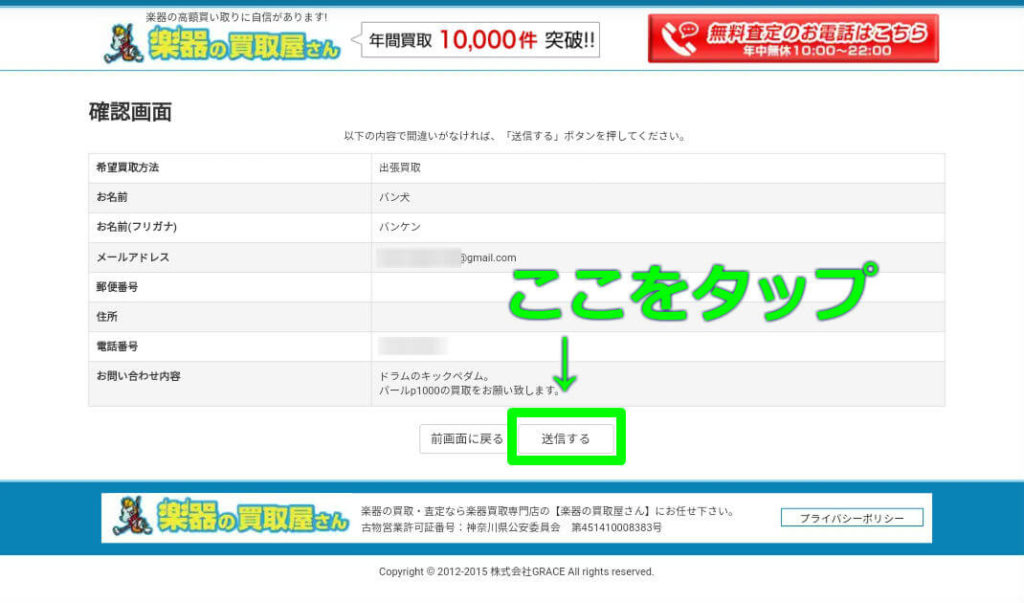
Task: Select the 出張買取 value in the table
Action: pos(400,168)
